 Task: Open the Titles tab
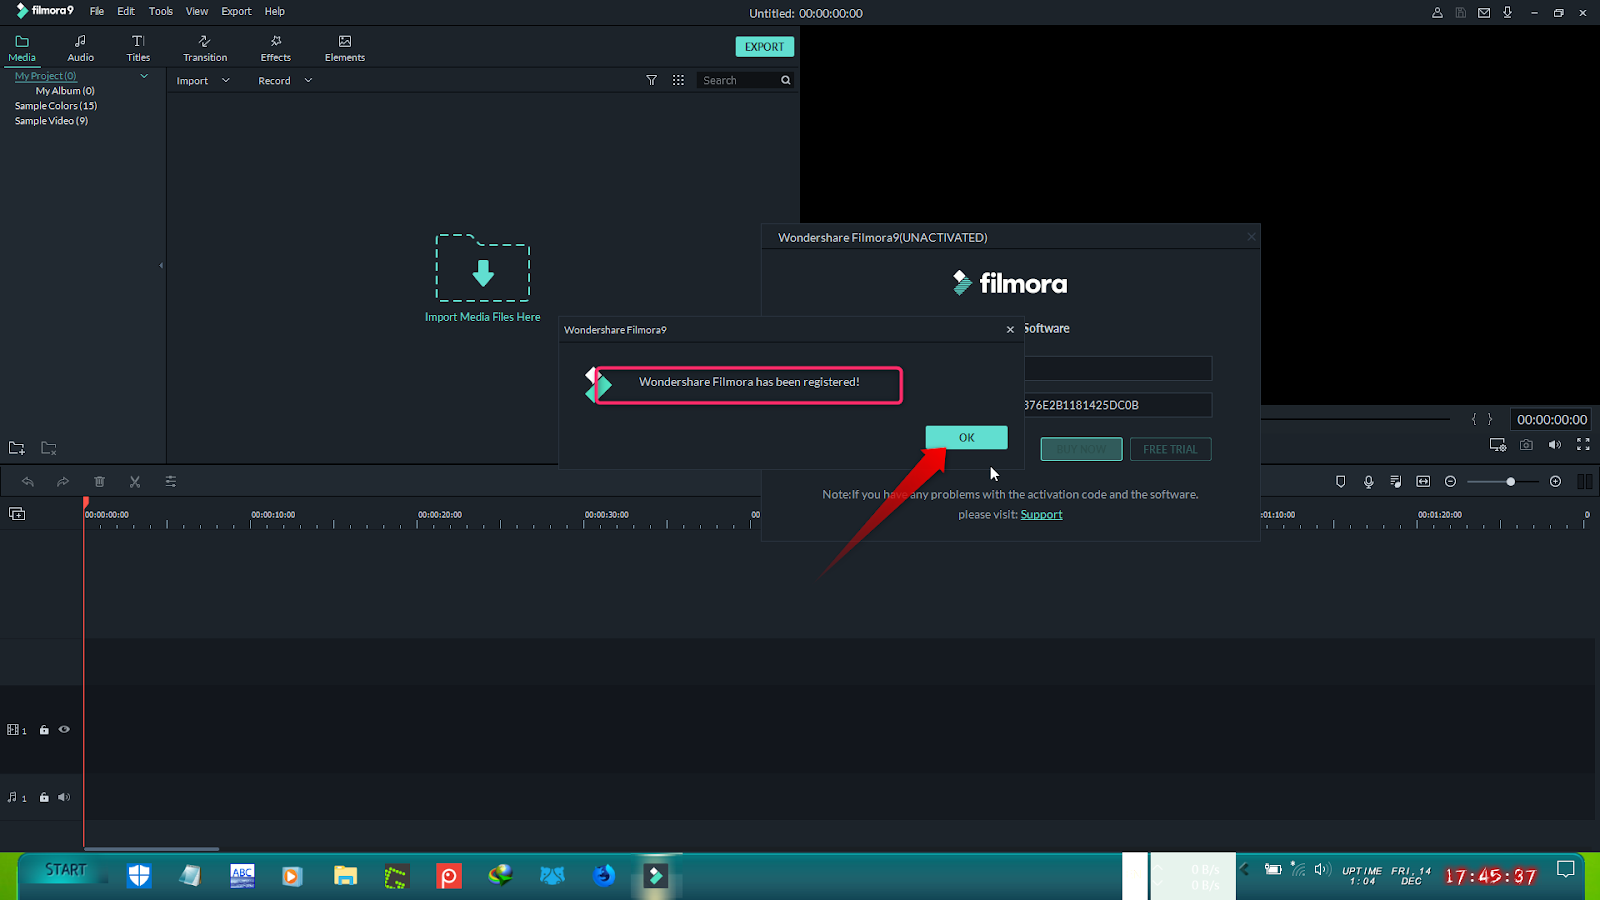coord(138,48)
